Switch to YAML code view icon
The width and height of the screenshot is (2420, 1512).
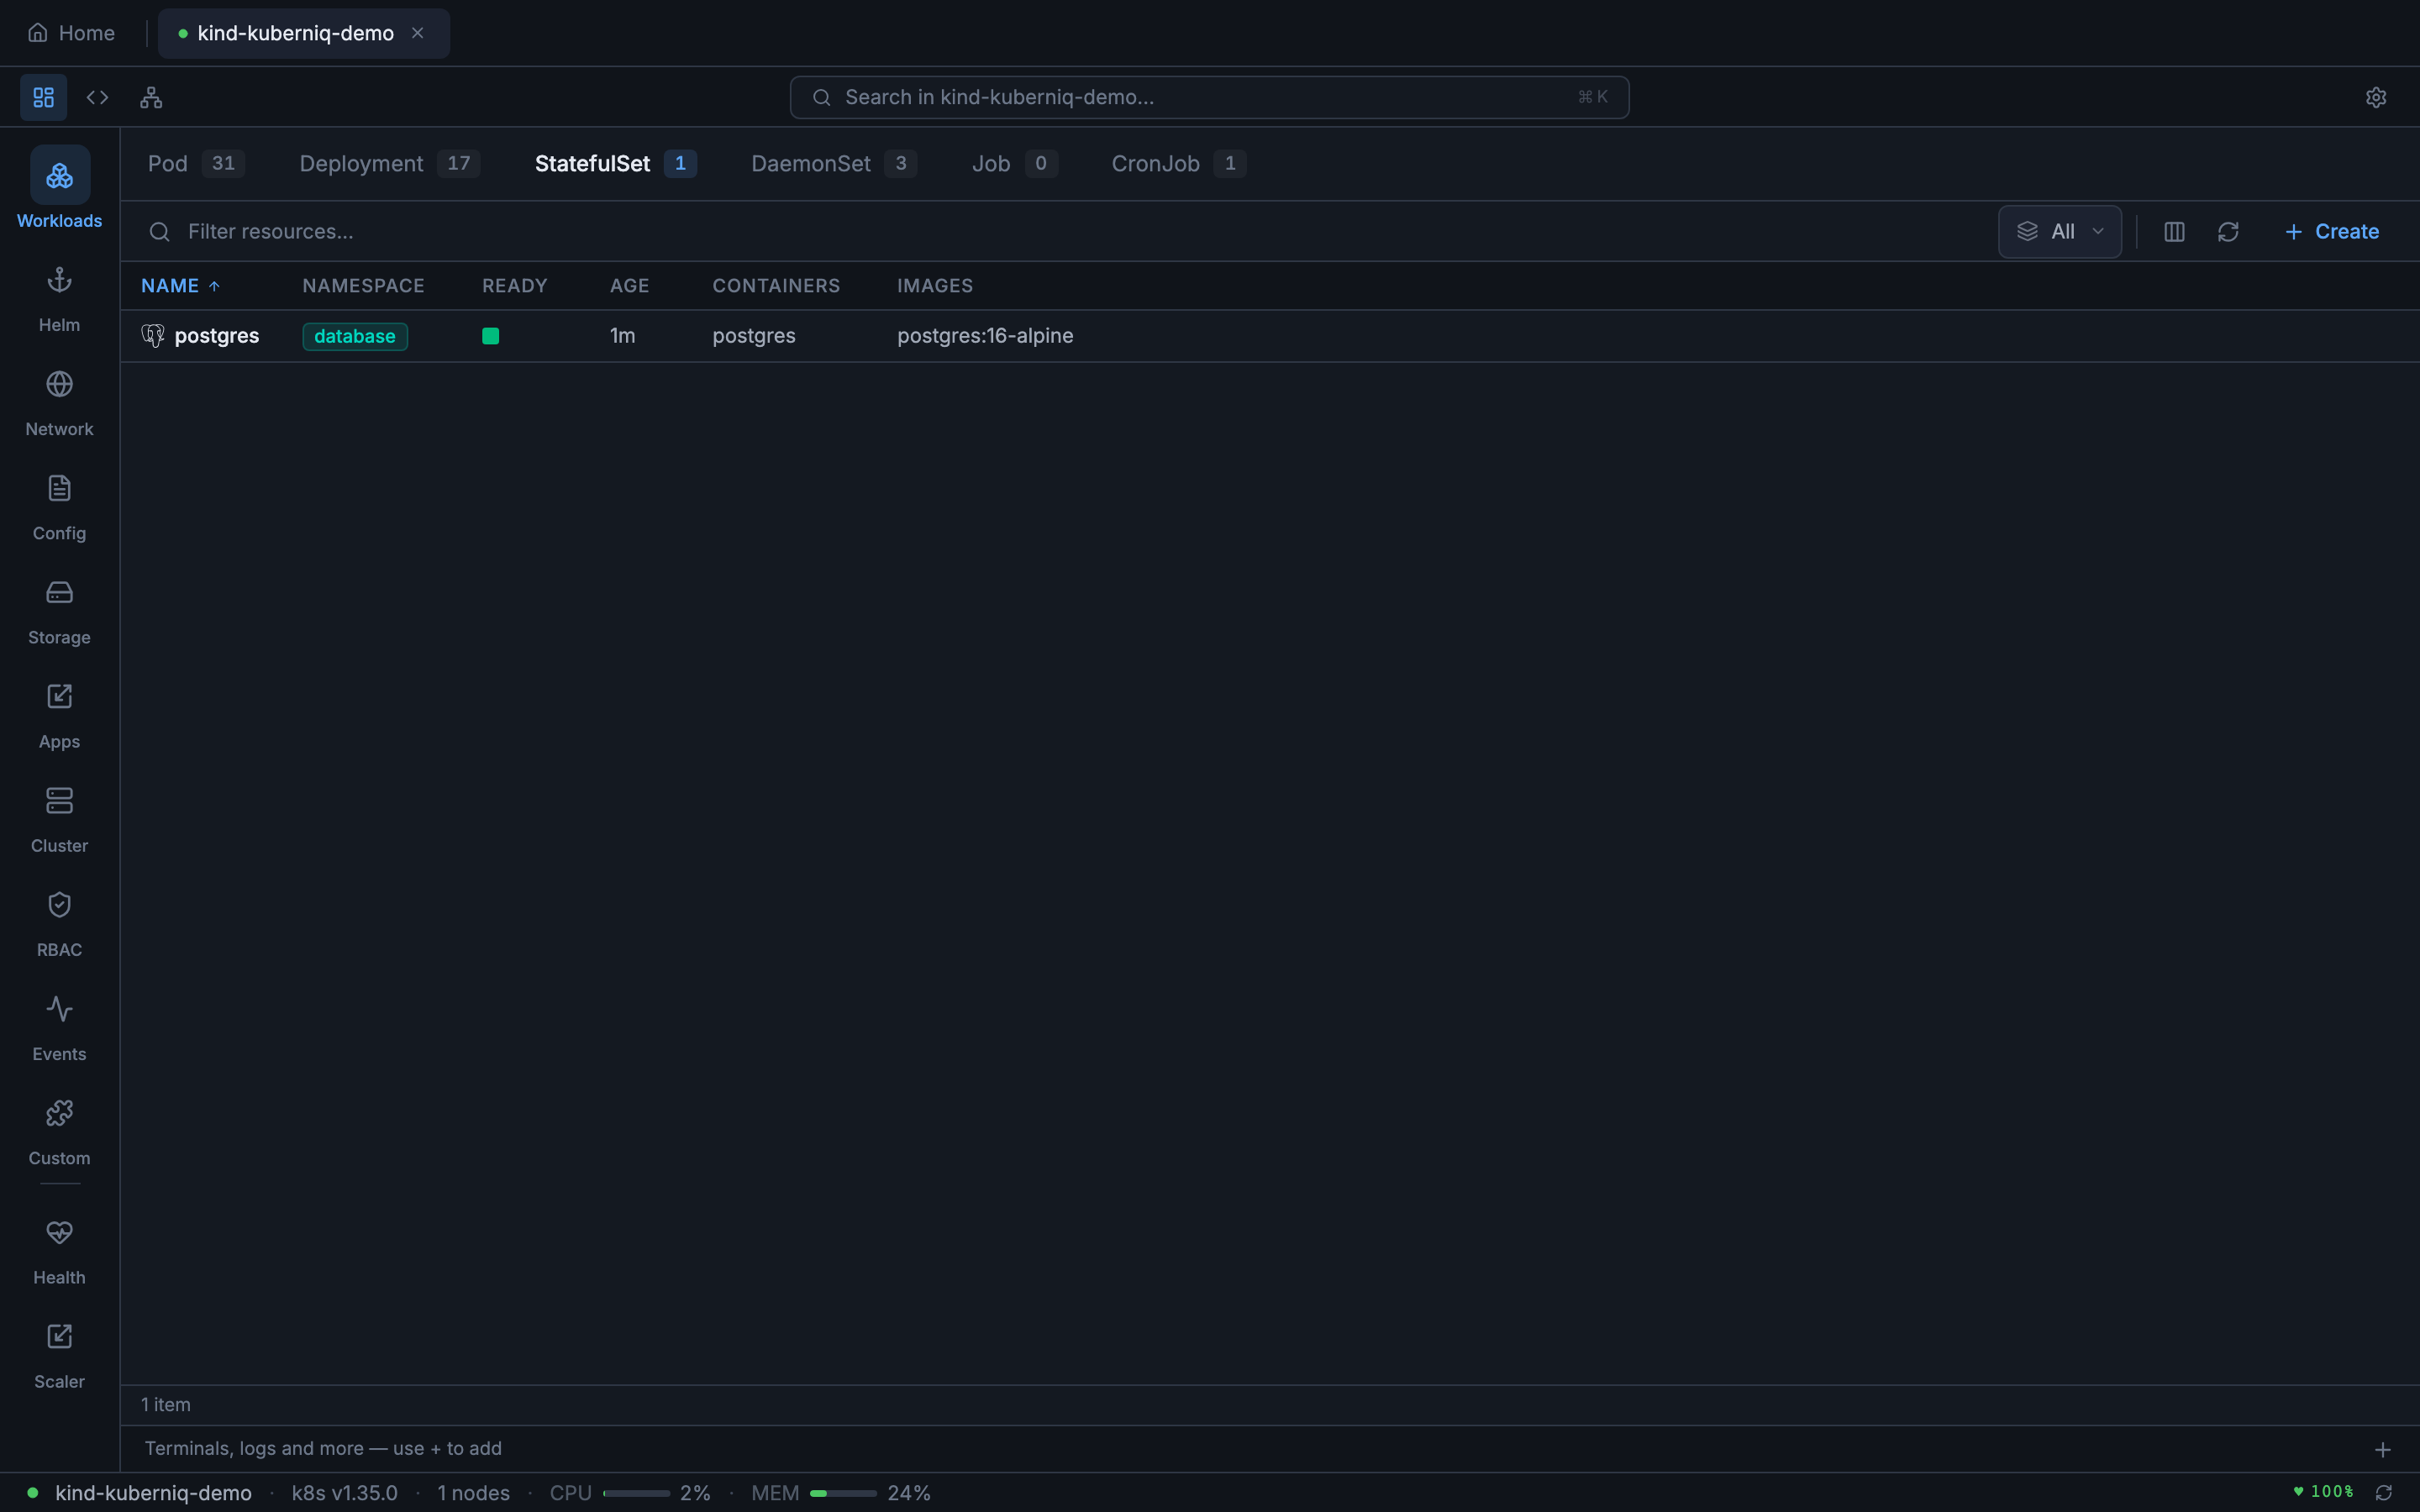click(x=97, y=97)
